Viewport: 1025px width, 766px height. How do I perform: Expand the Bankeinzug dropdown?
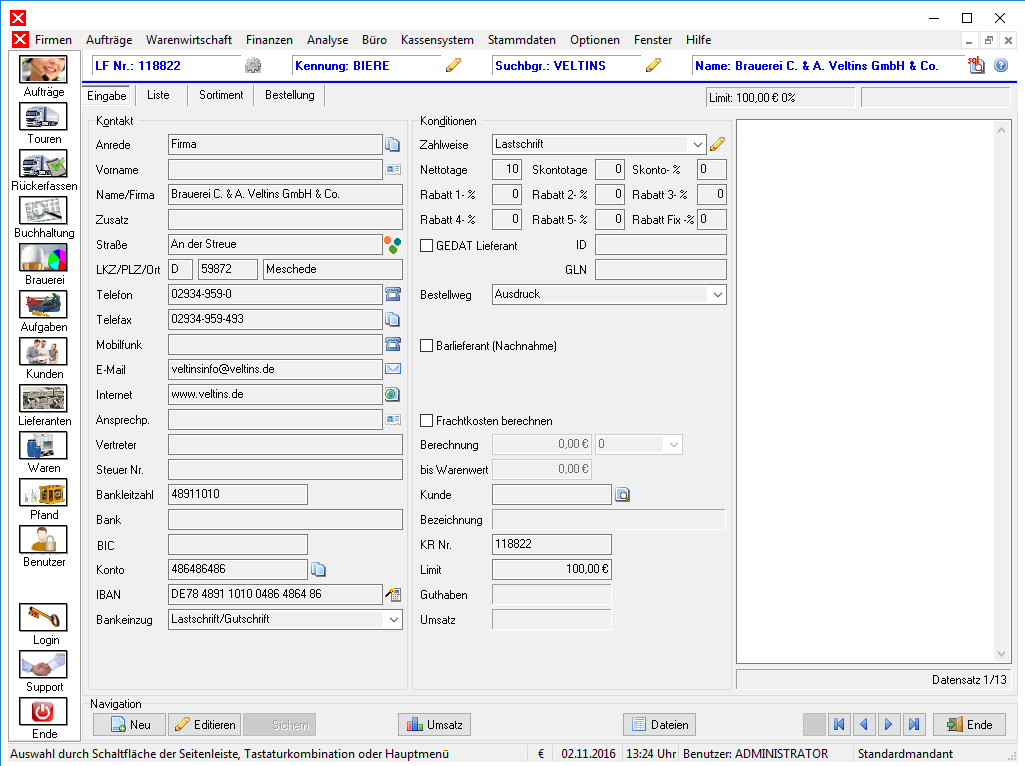394,620
